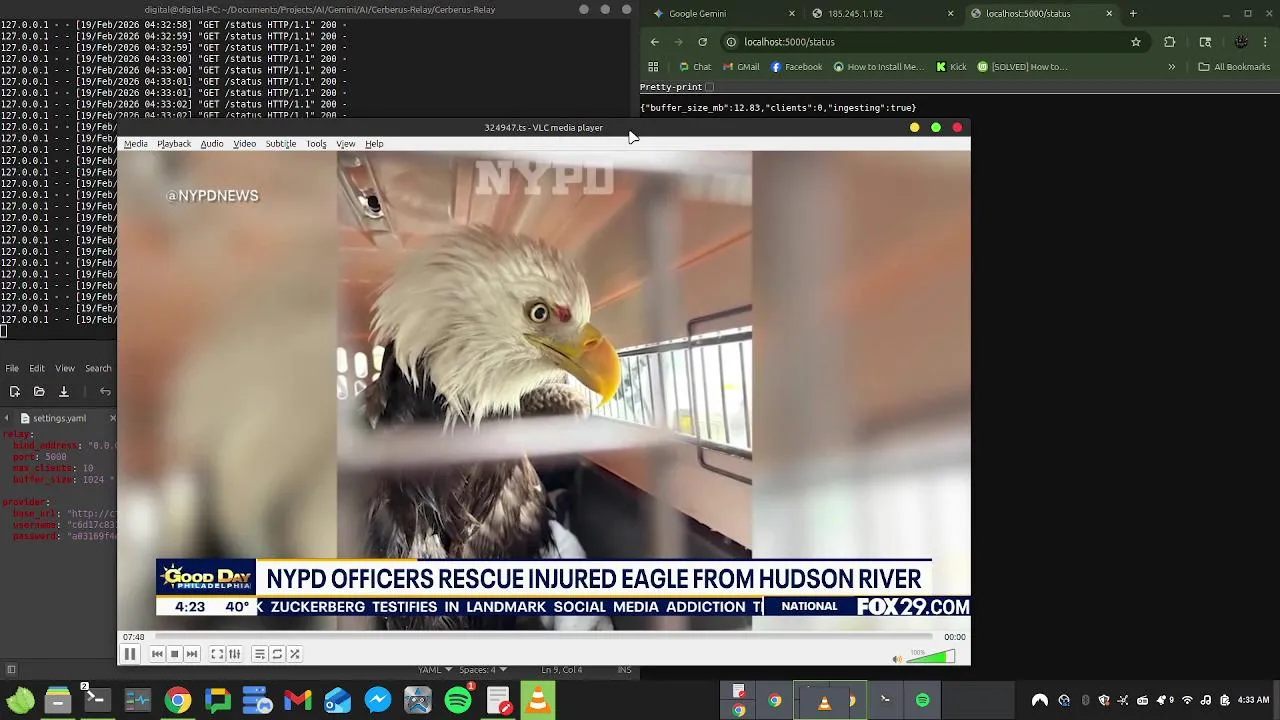This screenshot has width=1280, height=720.
Task: Open the Spaces: 4 indentation dropdown
Action: coord(482,670)
